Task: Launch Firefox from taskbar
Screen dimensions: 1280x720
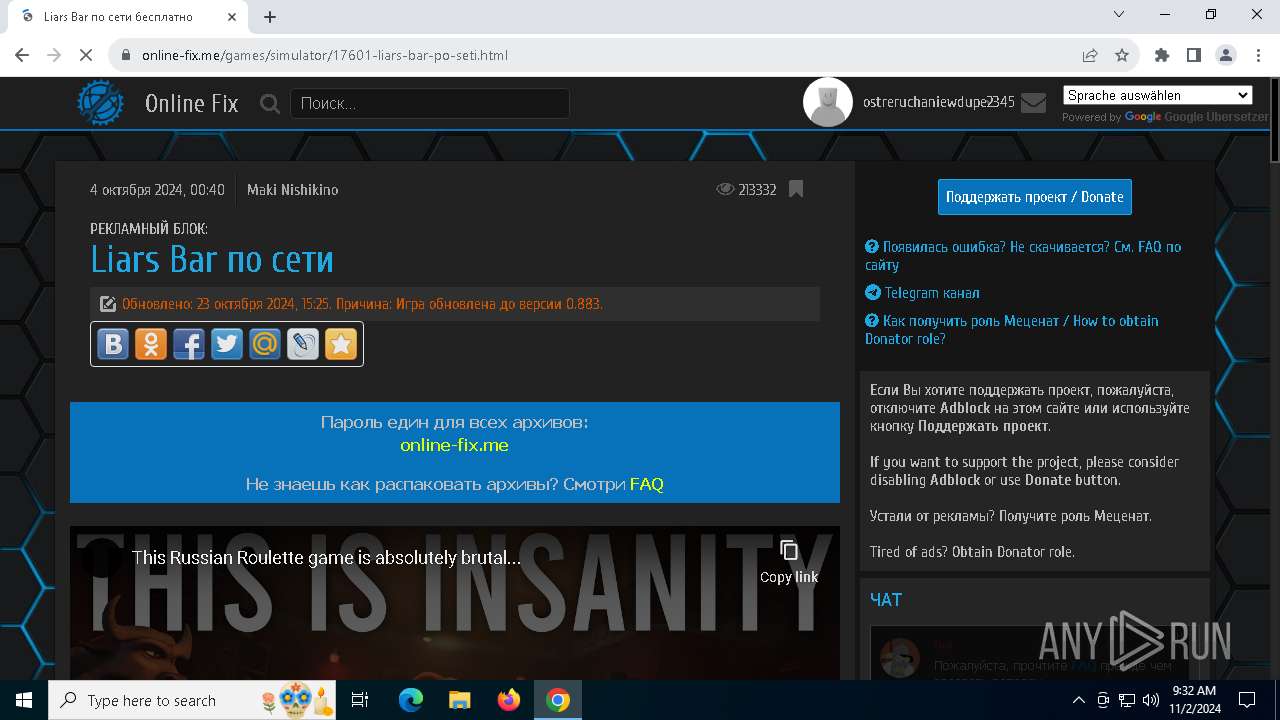Action: 509,700
